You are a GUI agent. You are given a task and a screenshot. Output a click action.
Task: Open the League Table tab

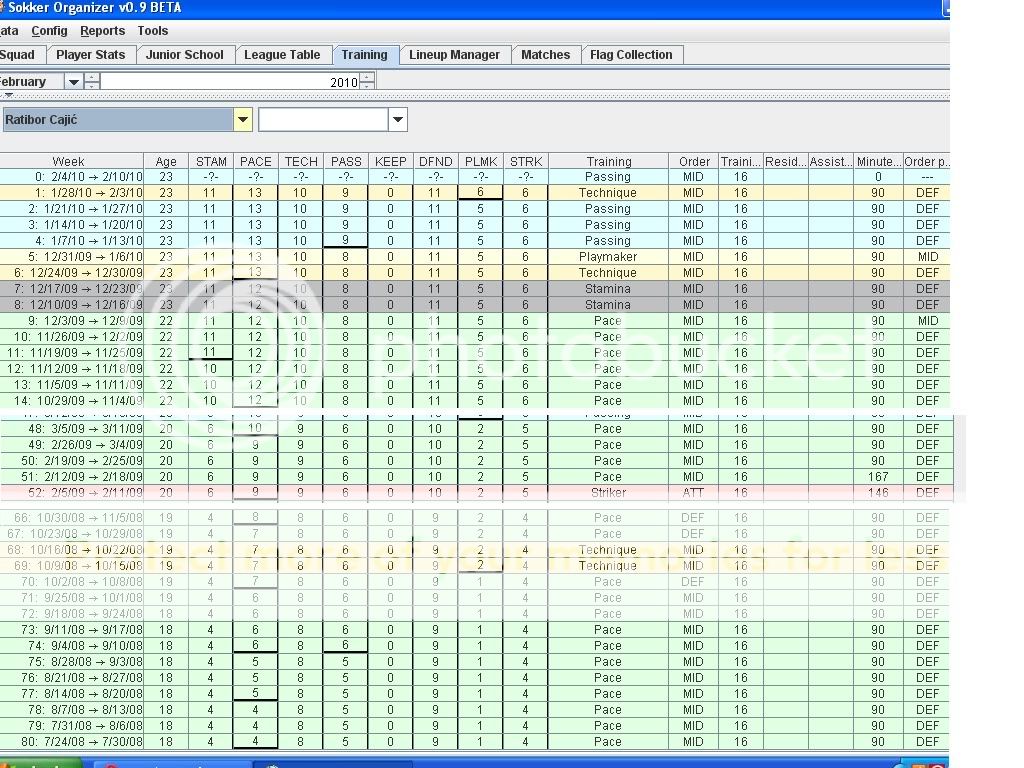[282, 55]
